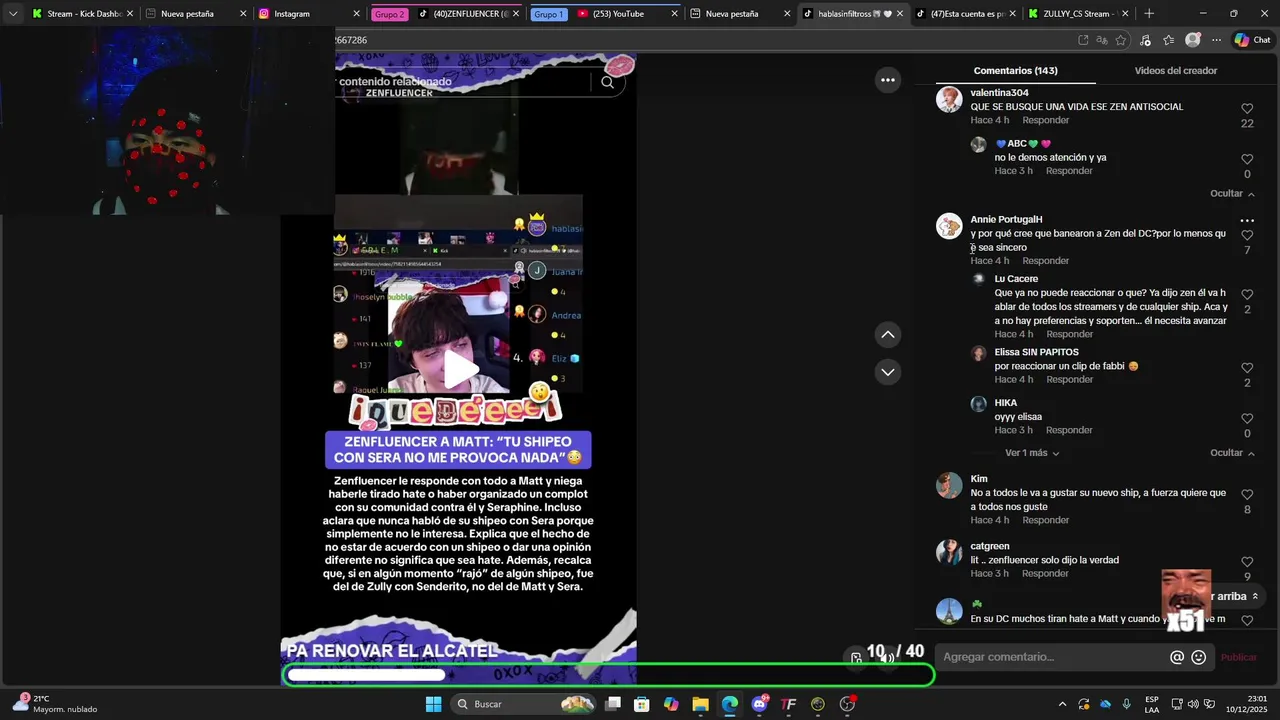This screenshot has height=720, width=1280.
Task: Click the open-in-app icon in the address bar
Action: point(1083,40)
